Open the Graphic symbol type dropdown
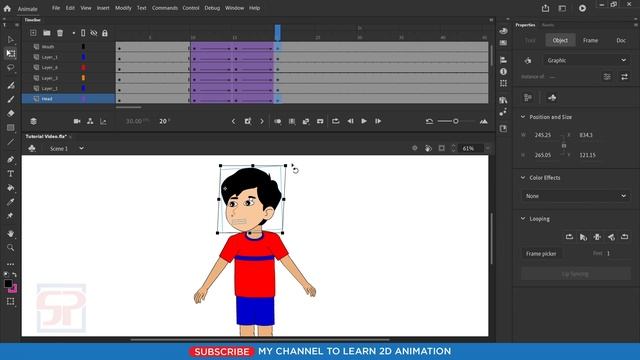 pyautogui.click(x=587, y=60)
